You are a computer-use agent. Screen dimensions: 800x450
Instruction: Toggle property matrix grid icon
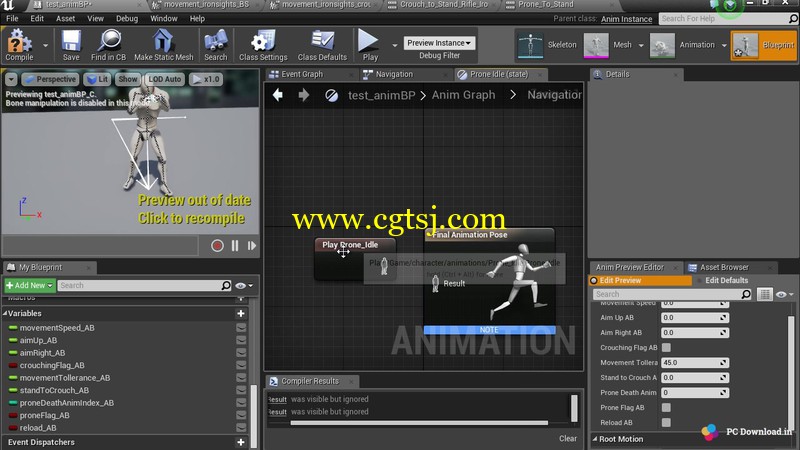[764, 294]
